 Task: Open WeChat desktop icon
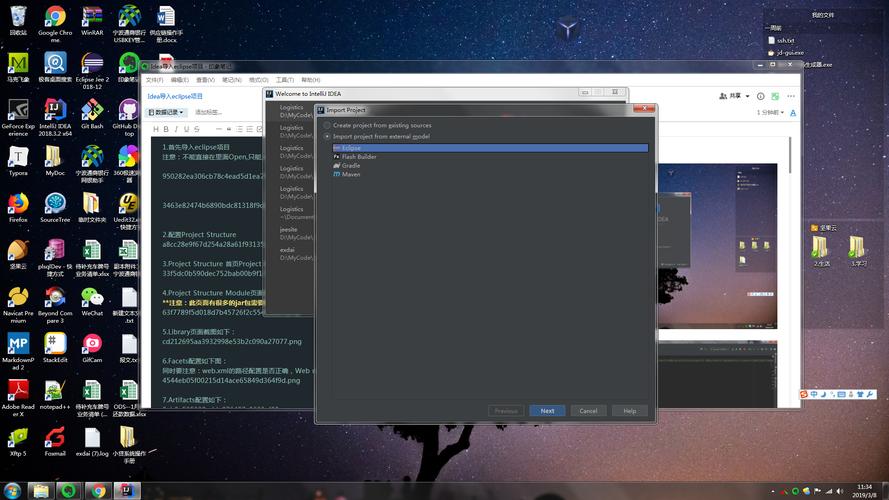click(x=92, y=302)
